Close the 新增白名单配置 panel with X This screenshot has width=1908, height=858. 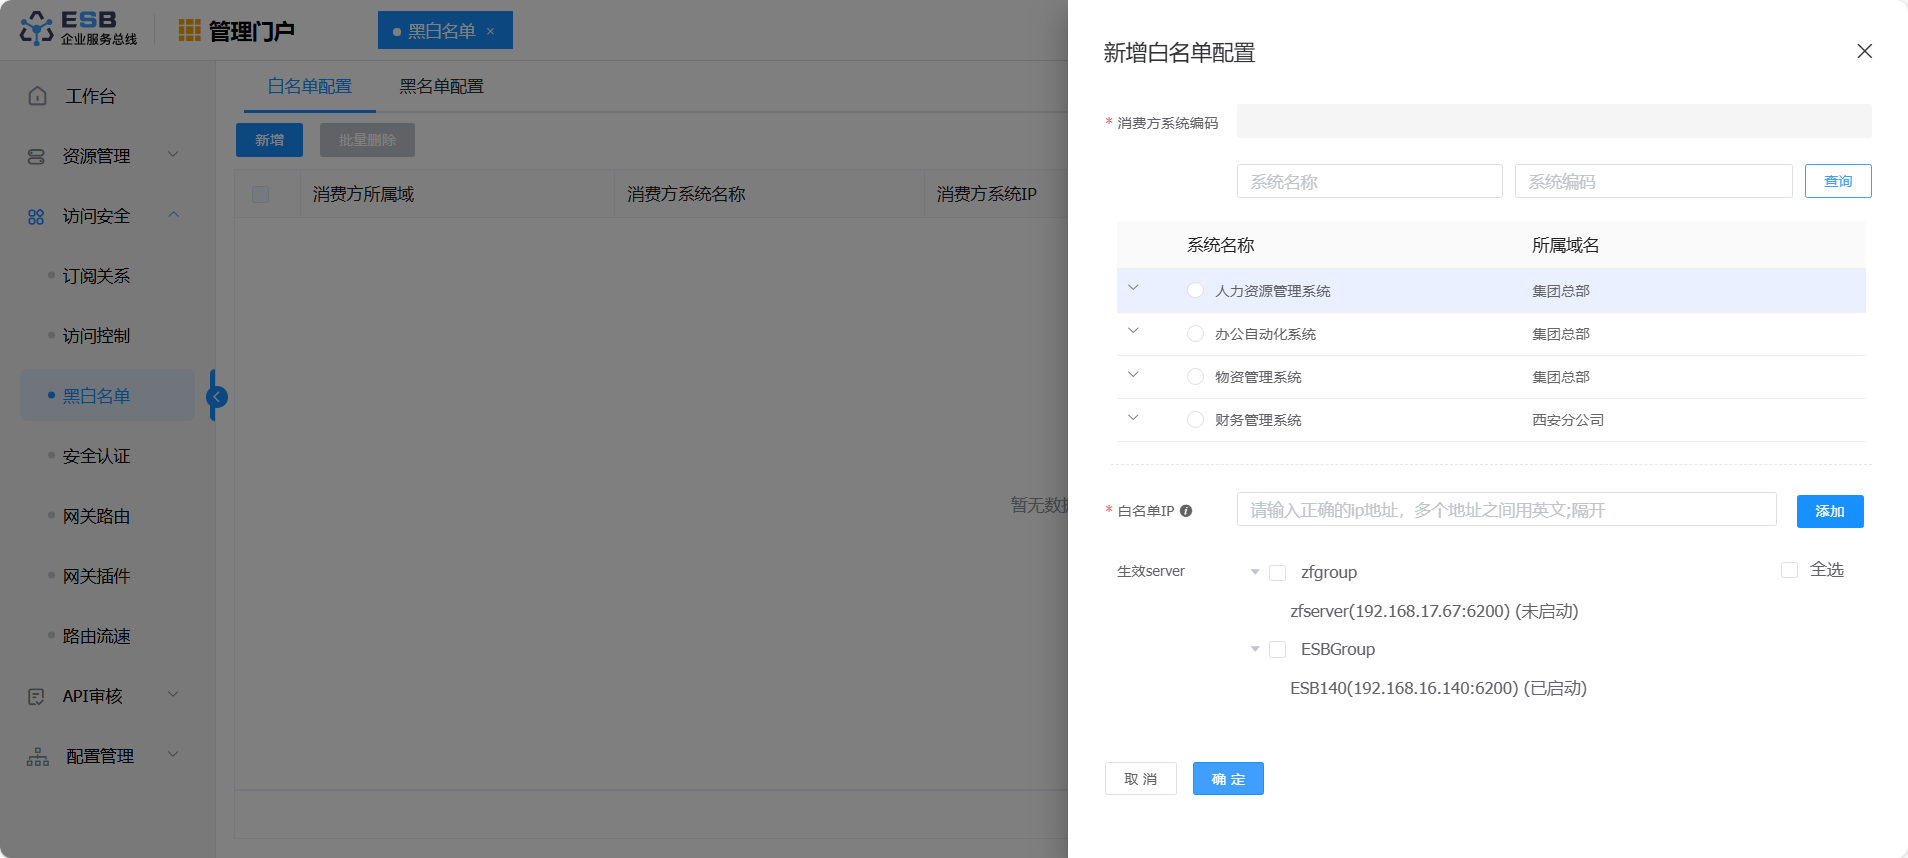click(x=1864, y=51)
